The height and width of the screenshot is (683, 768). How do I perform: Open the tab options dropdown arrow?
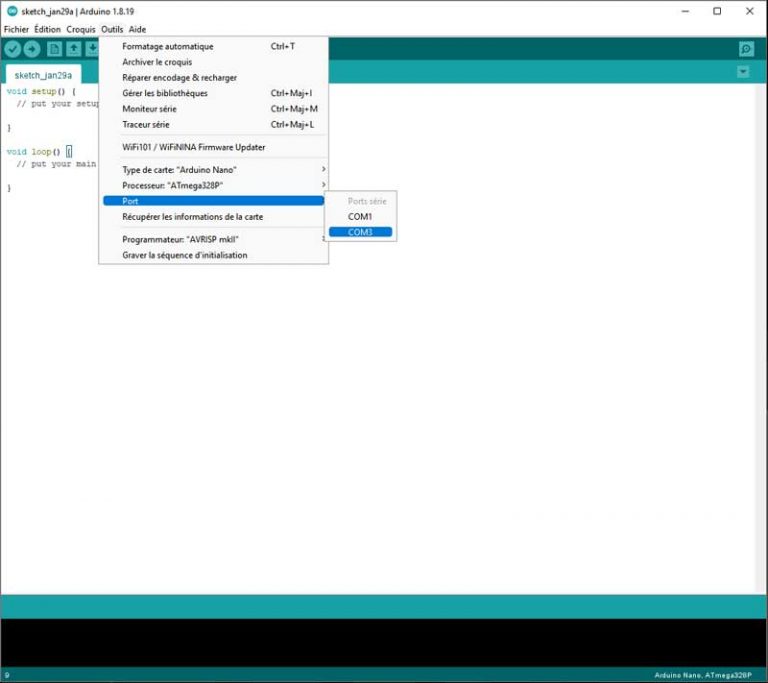[x=743, y=72]
